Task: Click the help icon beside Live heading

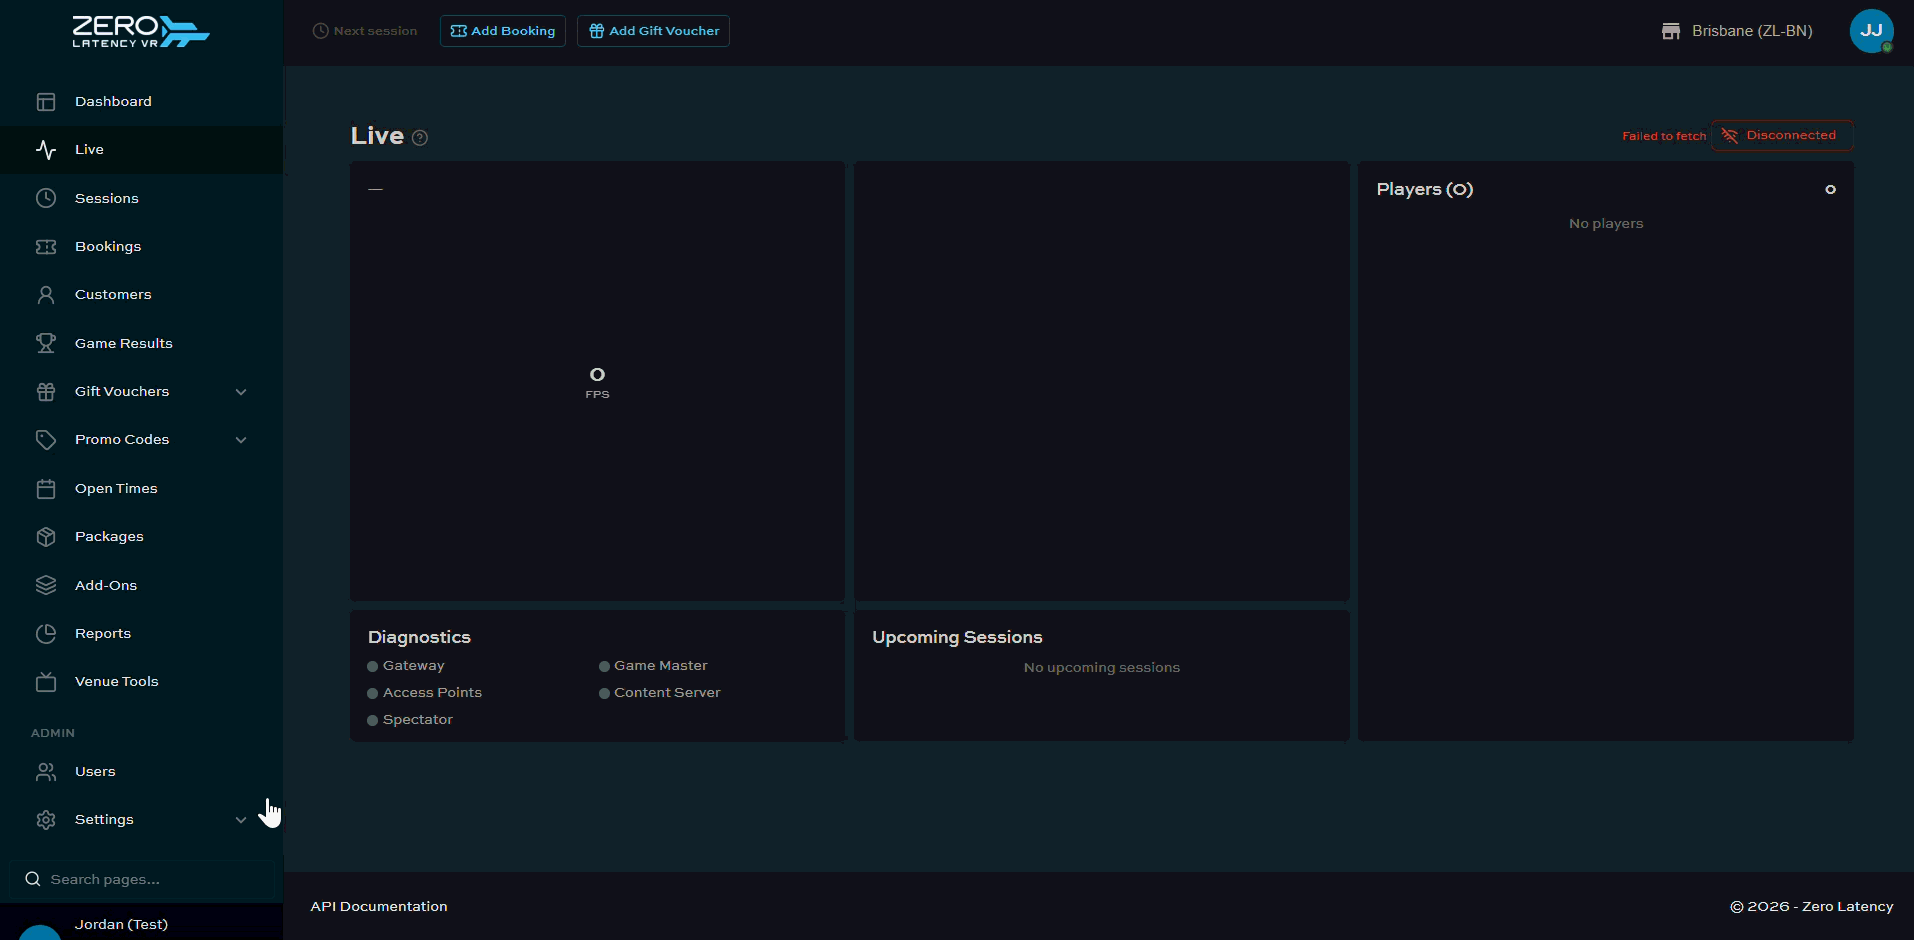Action: [420, 138]
